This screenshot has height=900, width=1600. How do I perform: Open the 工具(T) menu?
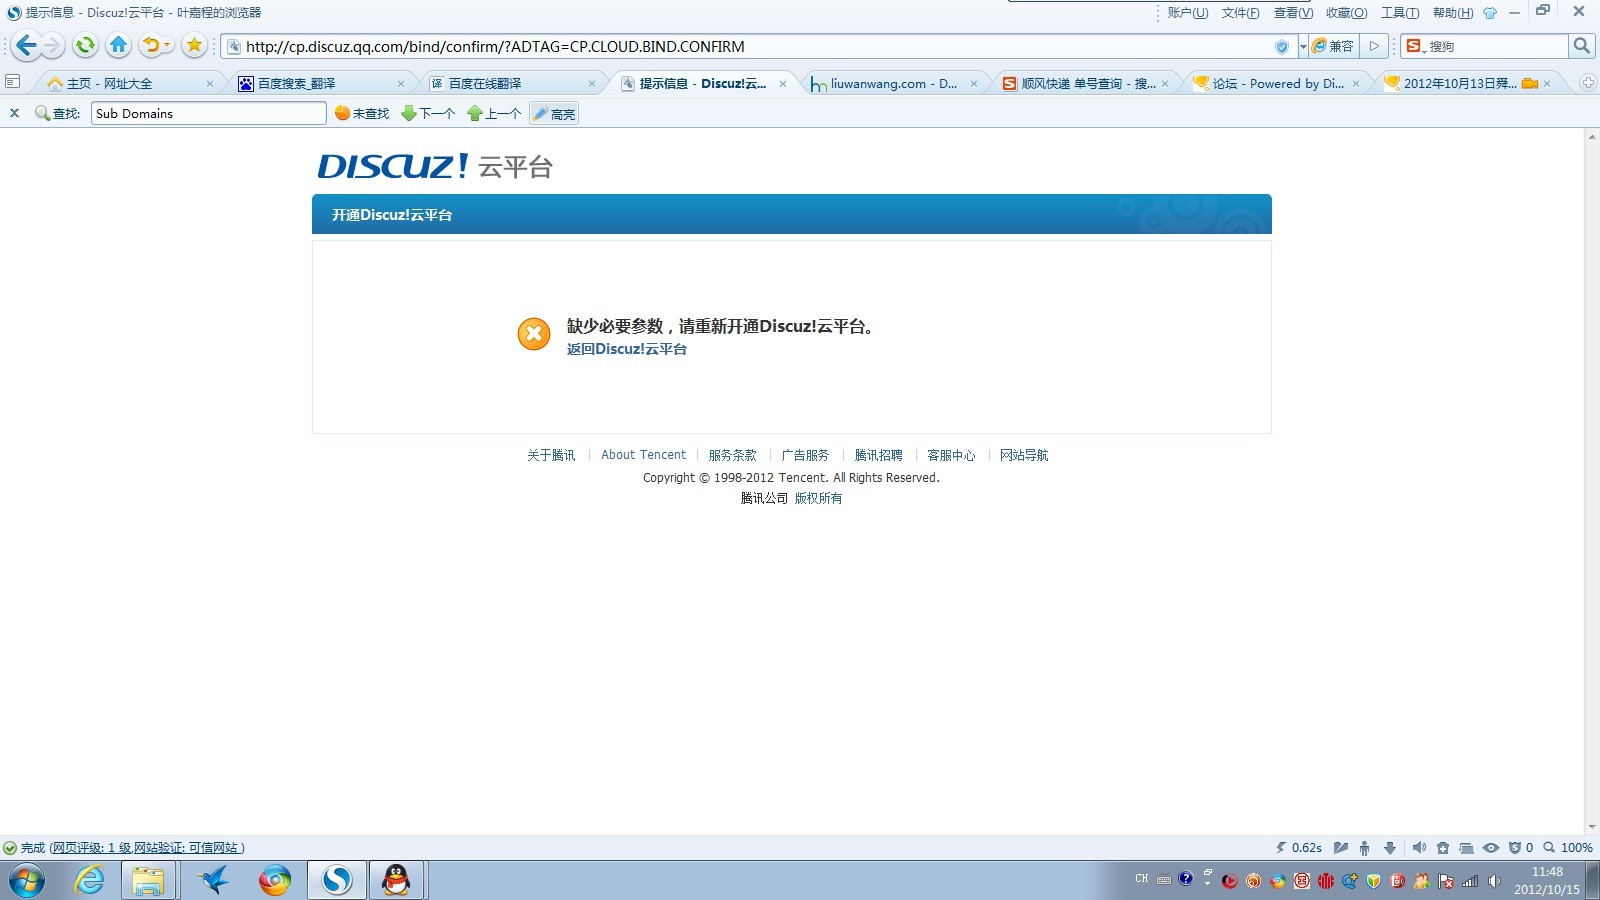click(x=1400, y=13)
